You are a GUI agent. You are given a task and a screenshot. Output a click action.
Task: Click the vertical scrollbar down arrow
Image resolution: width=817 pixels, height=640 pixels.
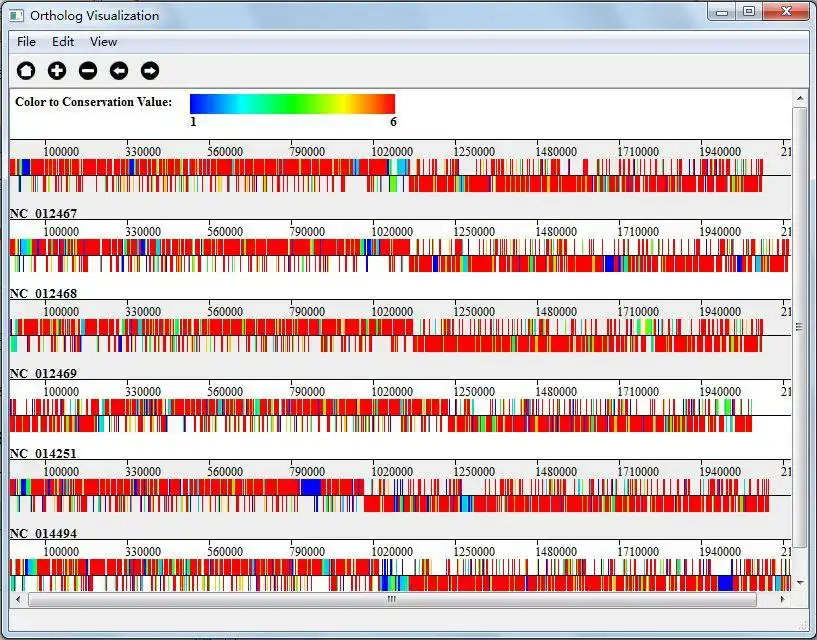pyautogui.click(x=799, y=582)
